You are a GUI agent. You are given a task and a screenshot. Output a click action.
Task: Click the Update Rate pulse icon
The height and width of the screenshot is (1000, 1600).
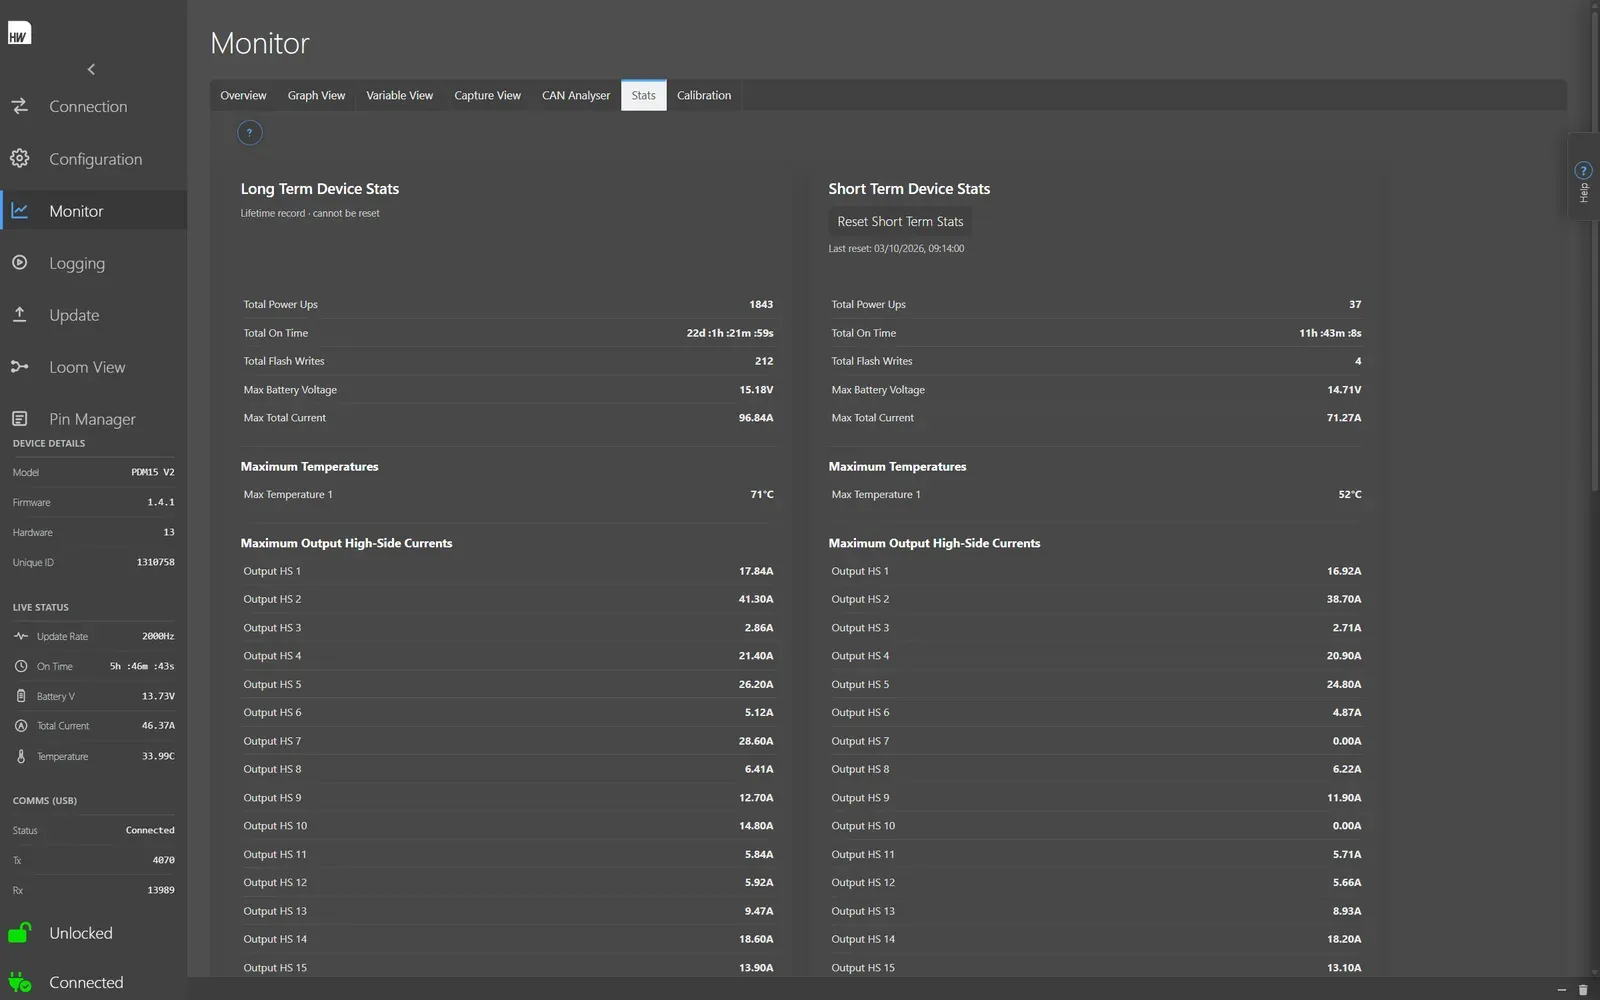[21, 636]
